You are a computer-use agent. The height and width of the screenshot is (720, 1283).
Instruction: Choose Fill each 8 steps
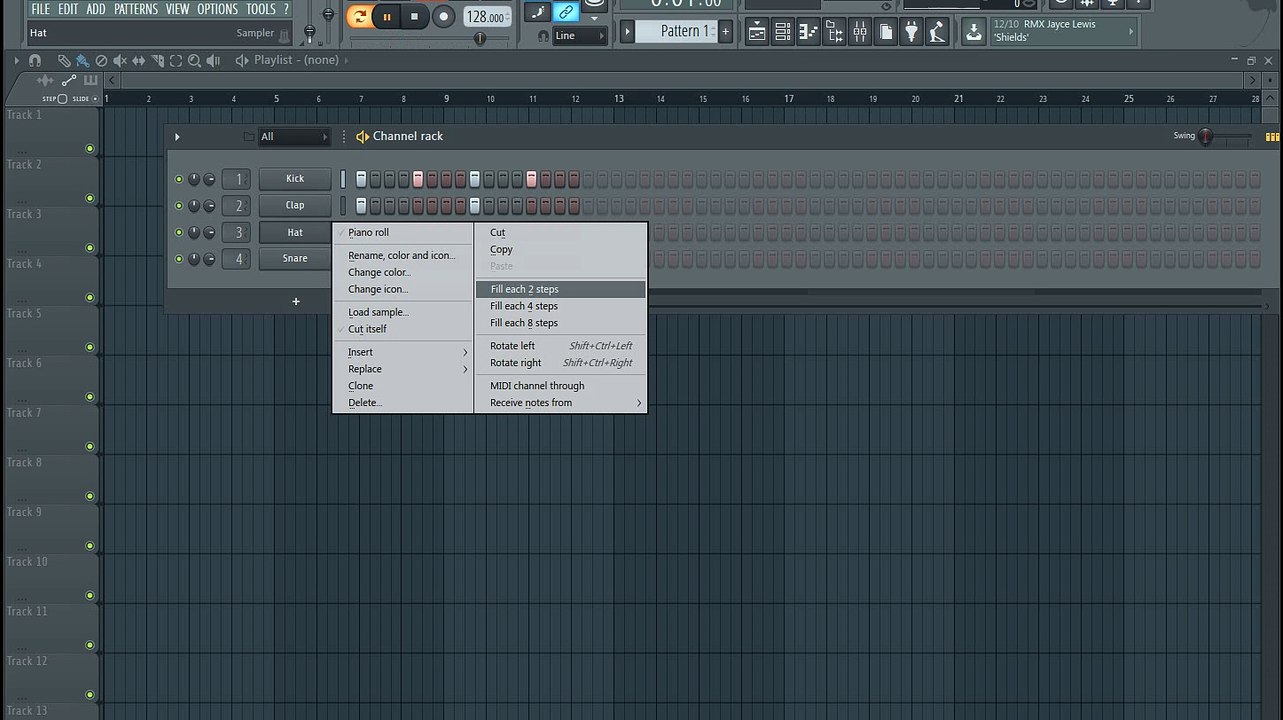click(561, 323)
